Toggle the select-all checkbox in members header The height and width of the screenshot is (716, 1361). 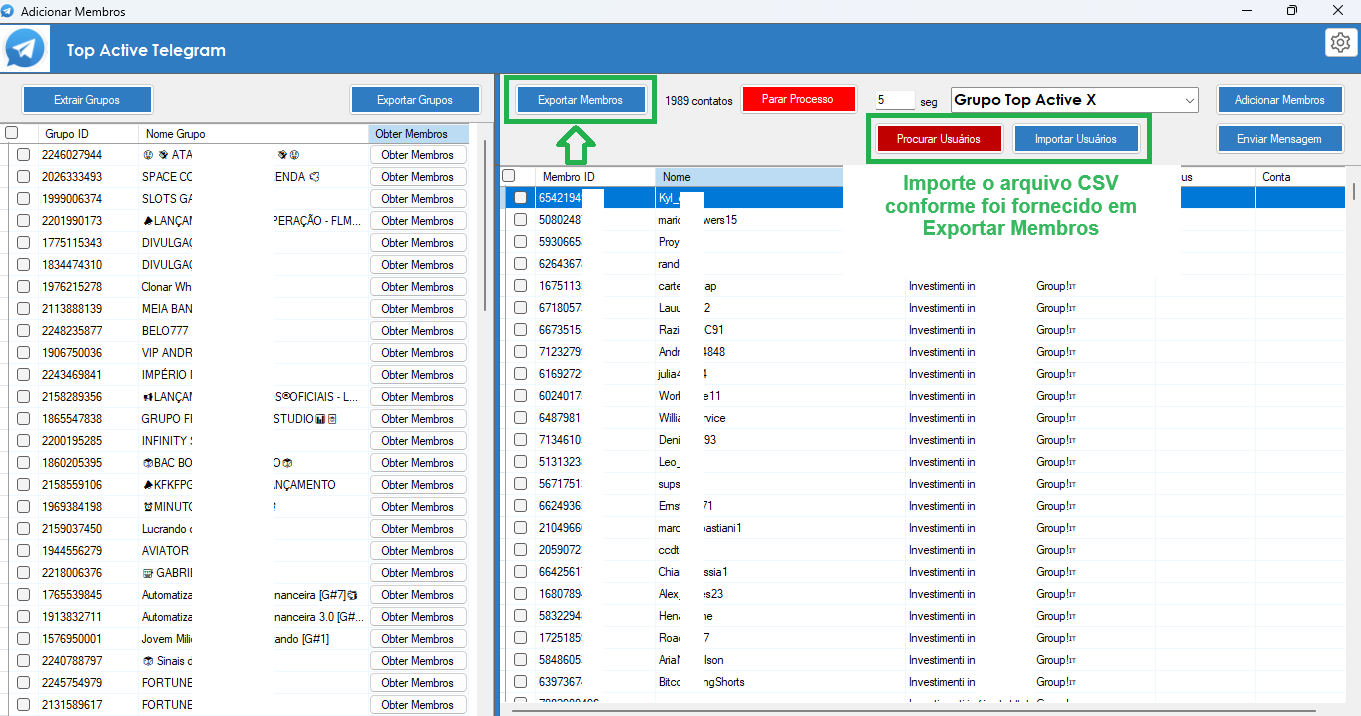pyautogui.click(x=509, y=176)
